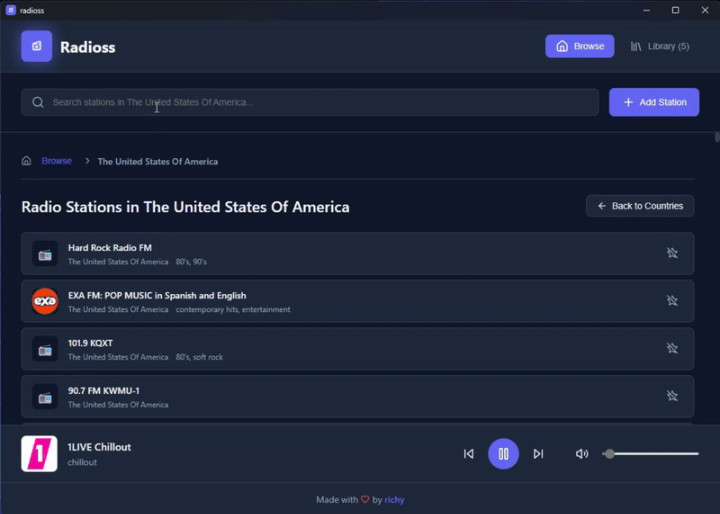
Task: Click the vertical scrollbar thumb
Action: click(x=717, y=137)
